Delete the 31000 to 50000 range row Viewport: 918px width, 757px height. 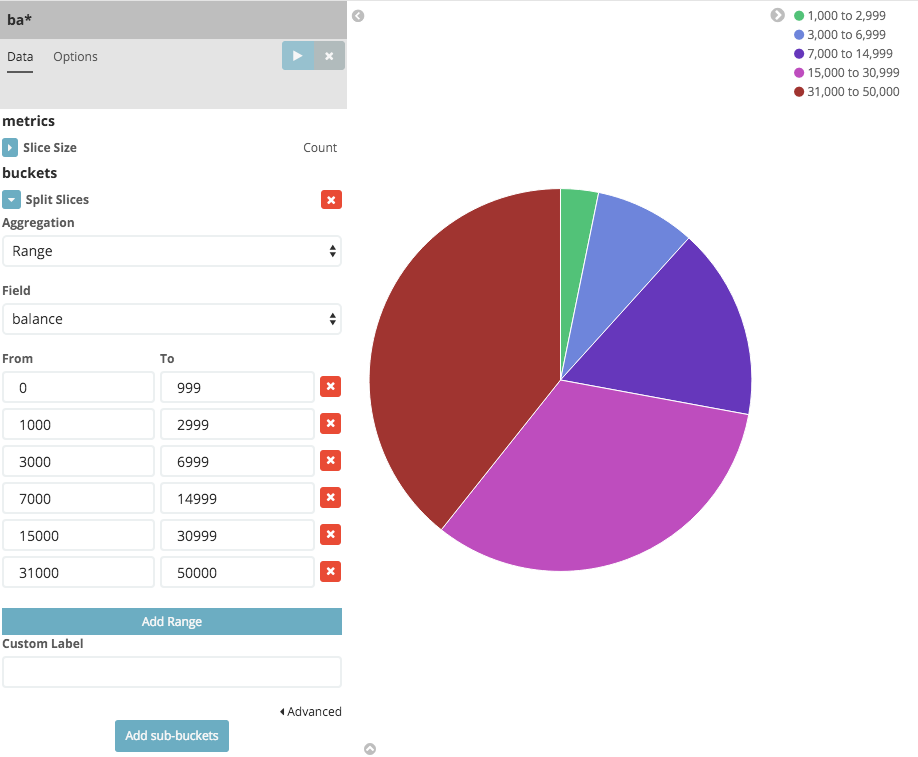(330, 572)
